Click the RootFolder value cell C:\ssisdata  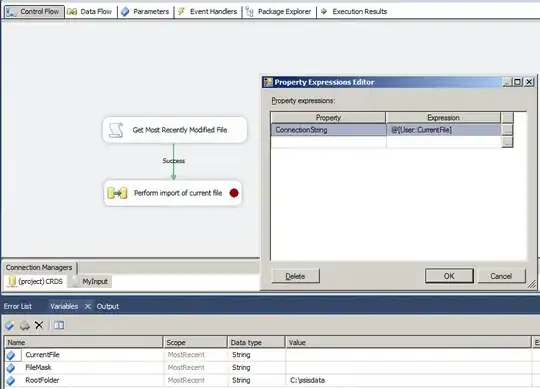[408, 380]
